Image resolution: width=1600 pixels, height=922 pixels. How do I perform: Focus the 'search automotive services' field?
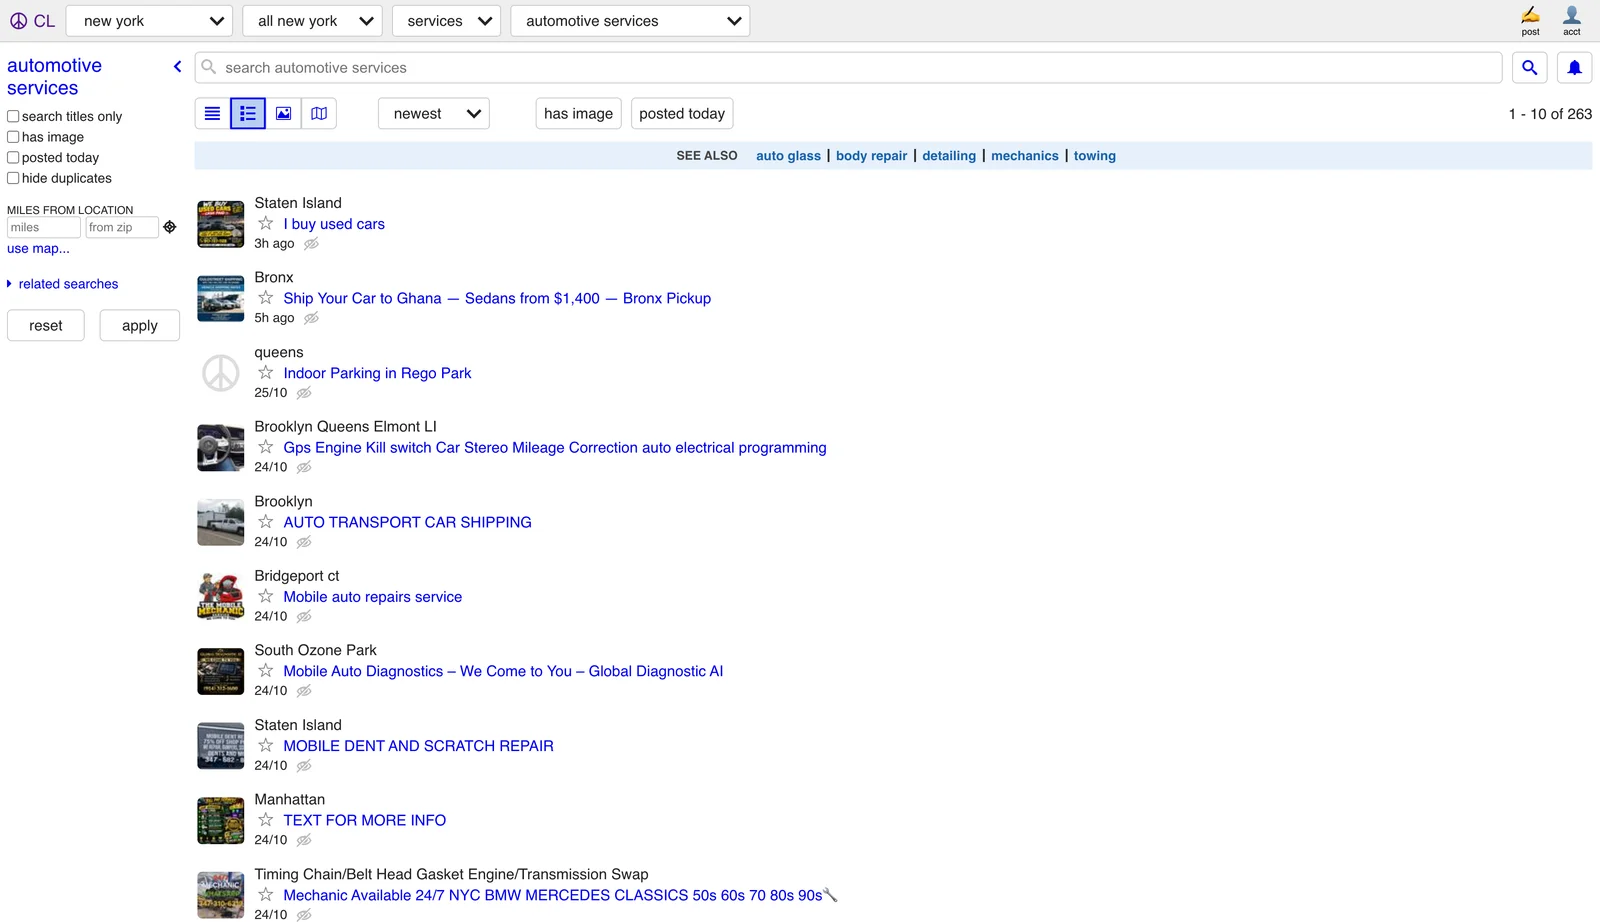(x=848, y=68)
